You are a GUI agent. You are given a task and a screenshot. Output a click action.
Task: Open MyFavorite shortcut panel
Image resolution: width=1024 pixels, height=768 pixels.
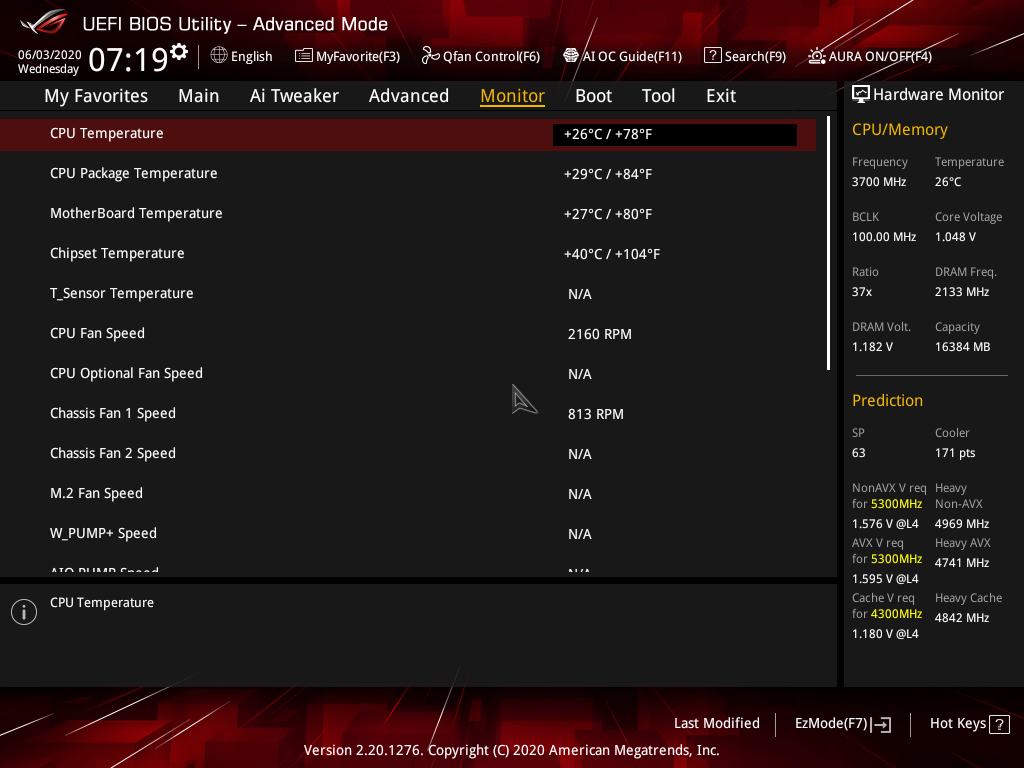[x=347, y=56]
